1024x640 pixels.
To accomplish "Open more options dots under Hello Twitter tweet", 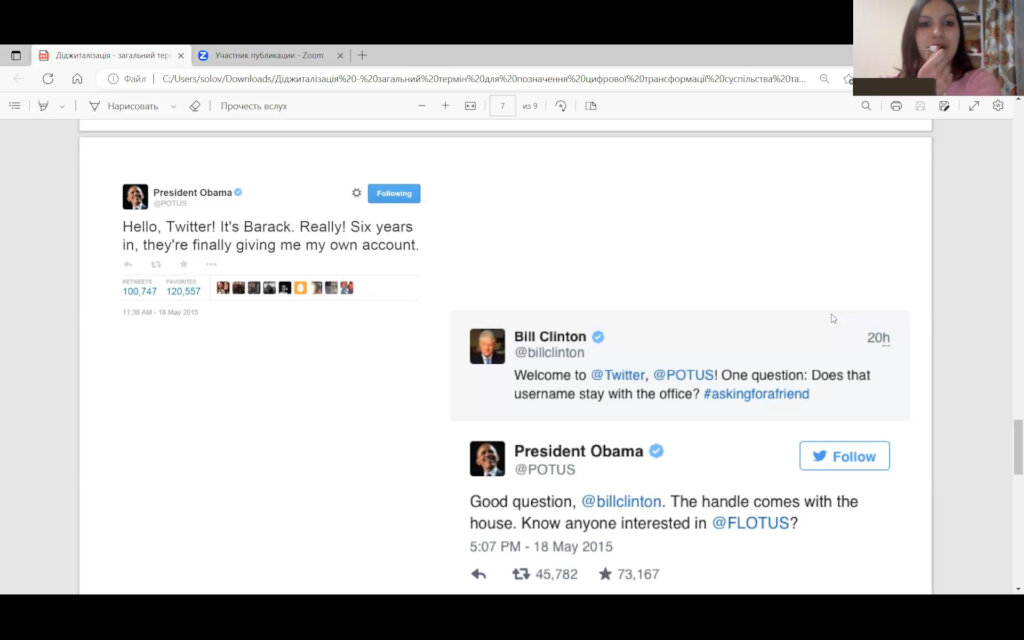I will coord(211,264).
